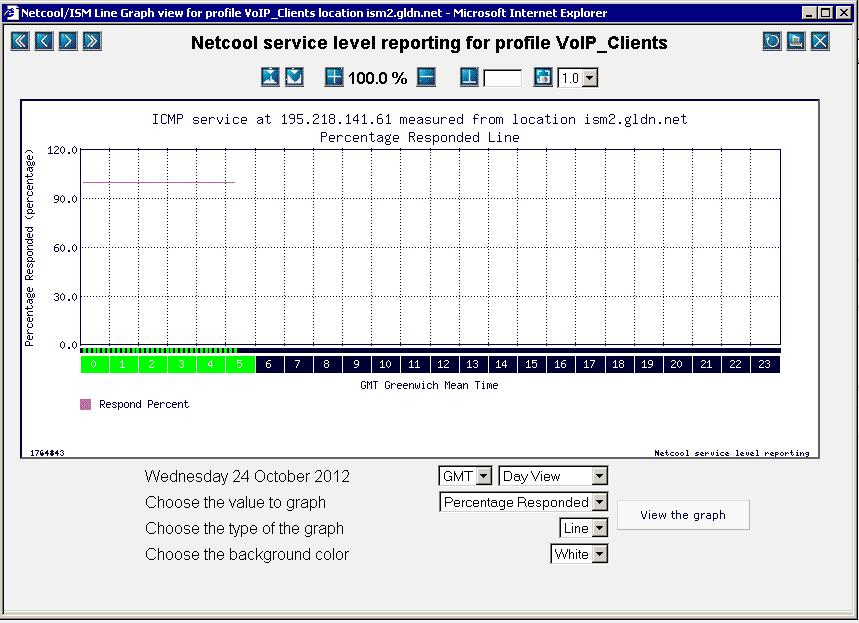Open the 1.0 scale dropdown
The height and width of the screenshot is (623, 859).
[x=577, y=78]
